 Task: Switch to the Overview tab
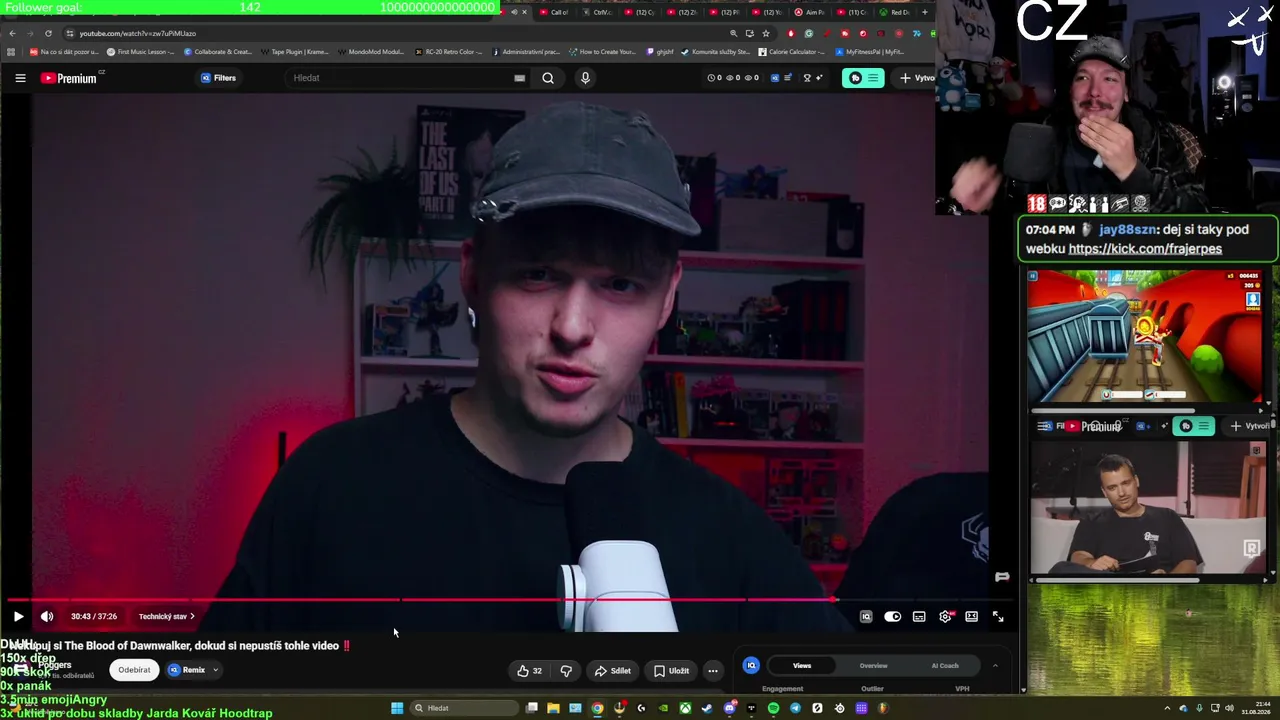[x=873, y=666]
